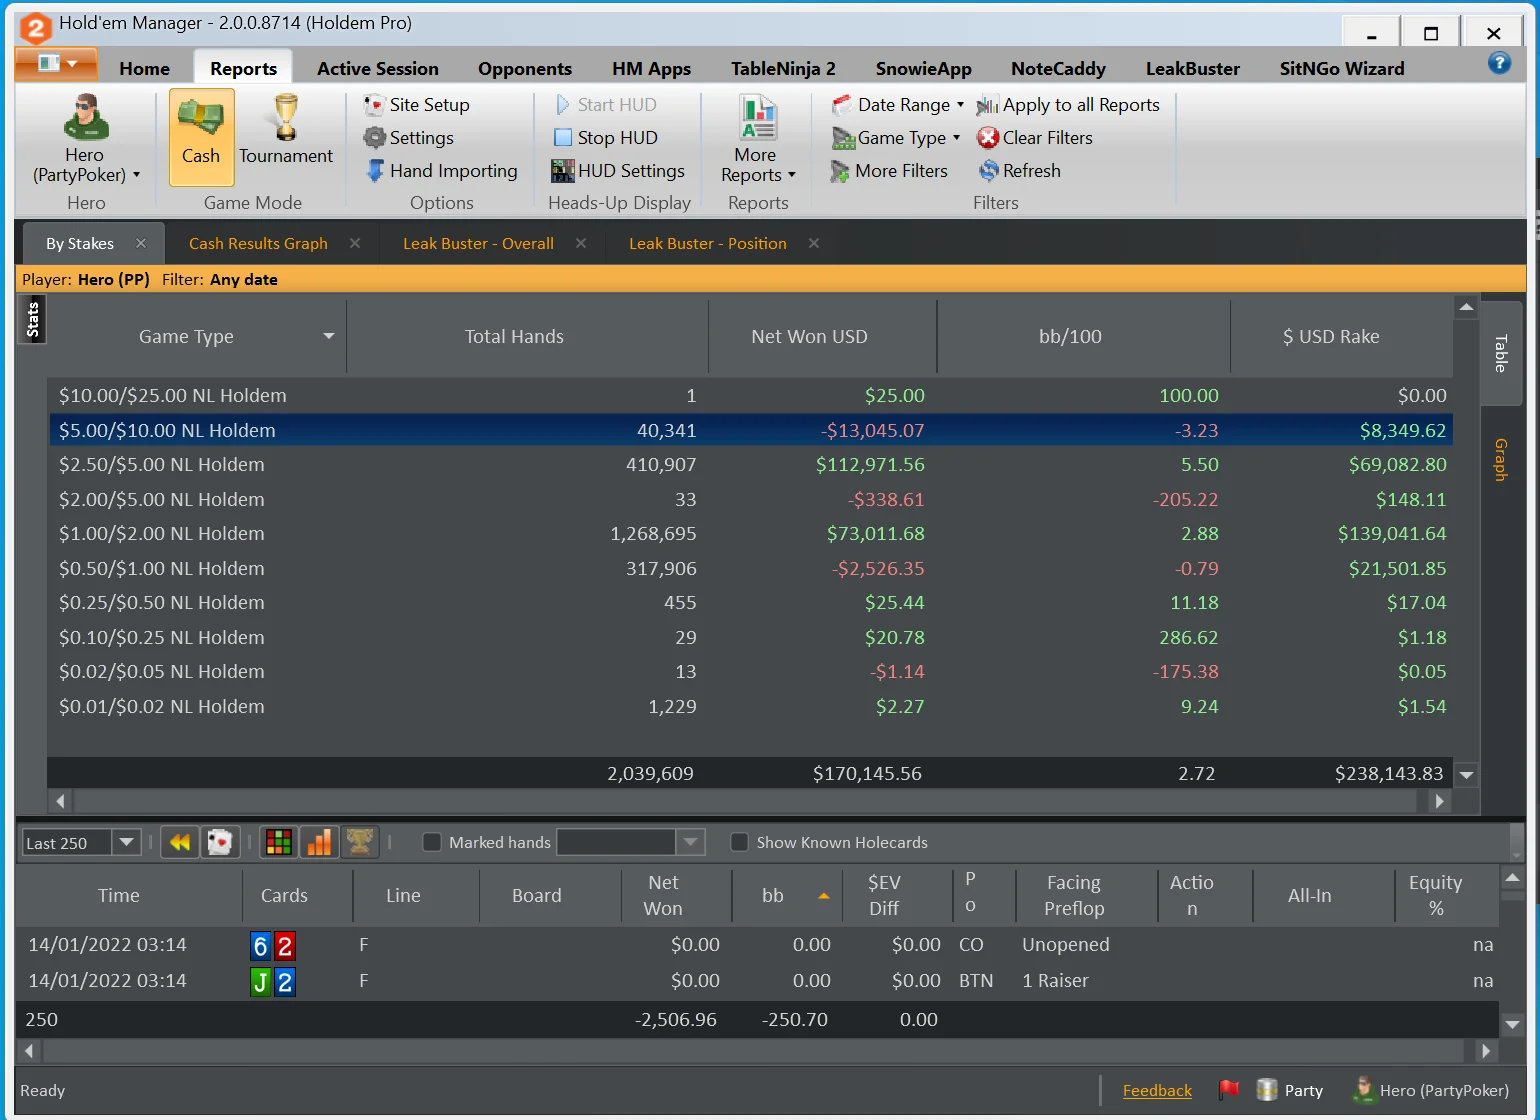
Task: Sort by Net Won USD column
Action: click(822, 336)
